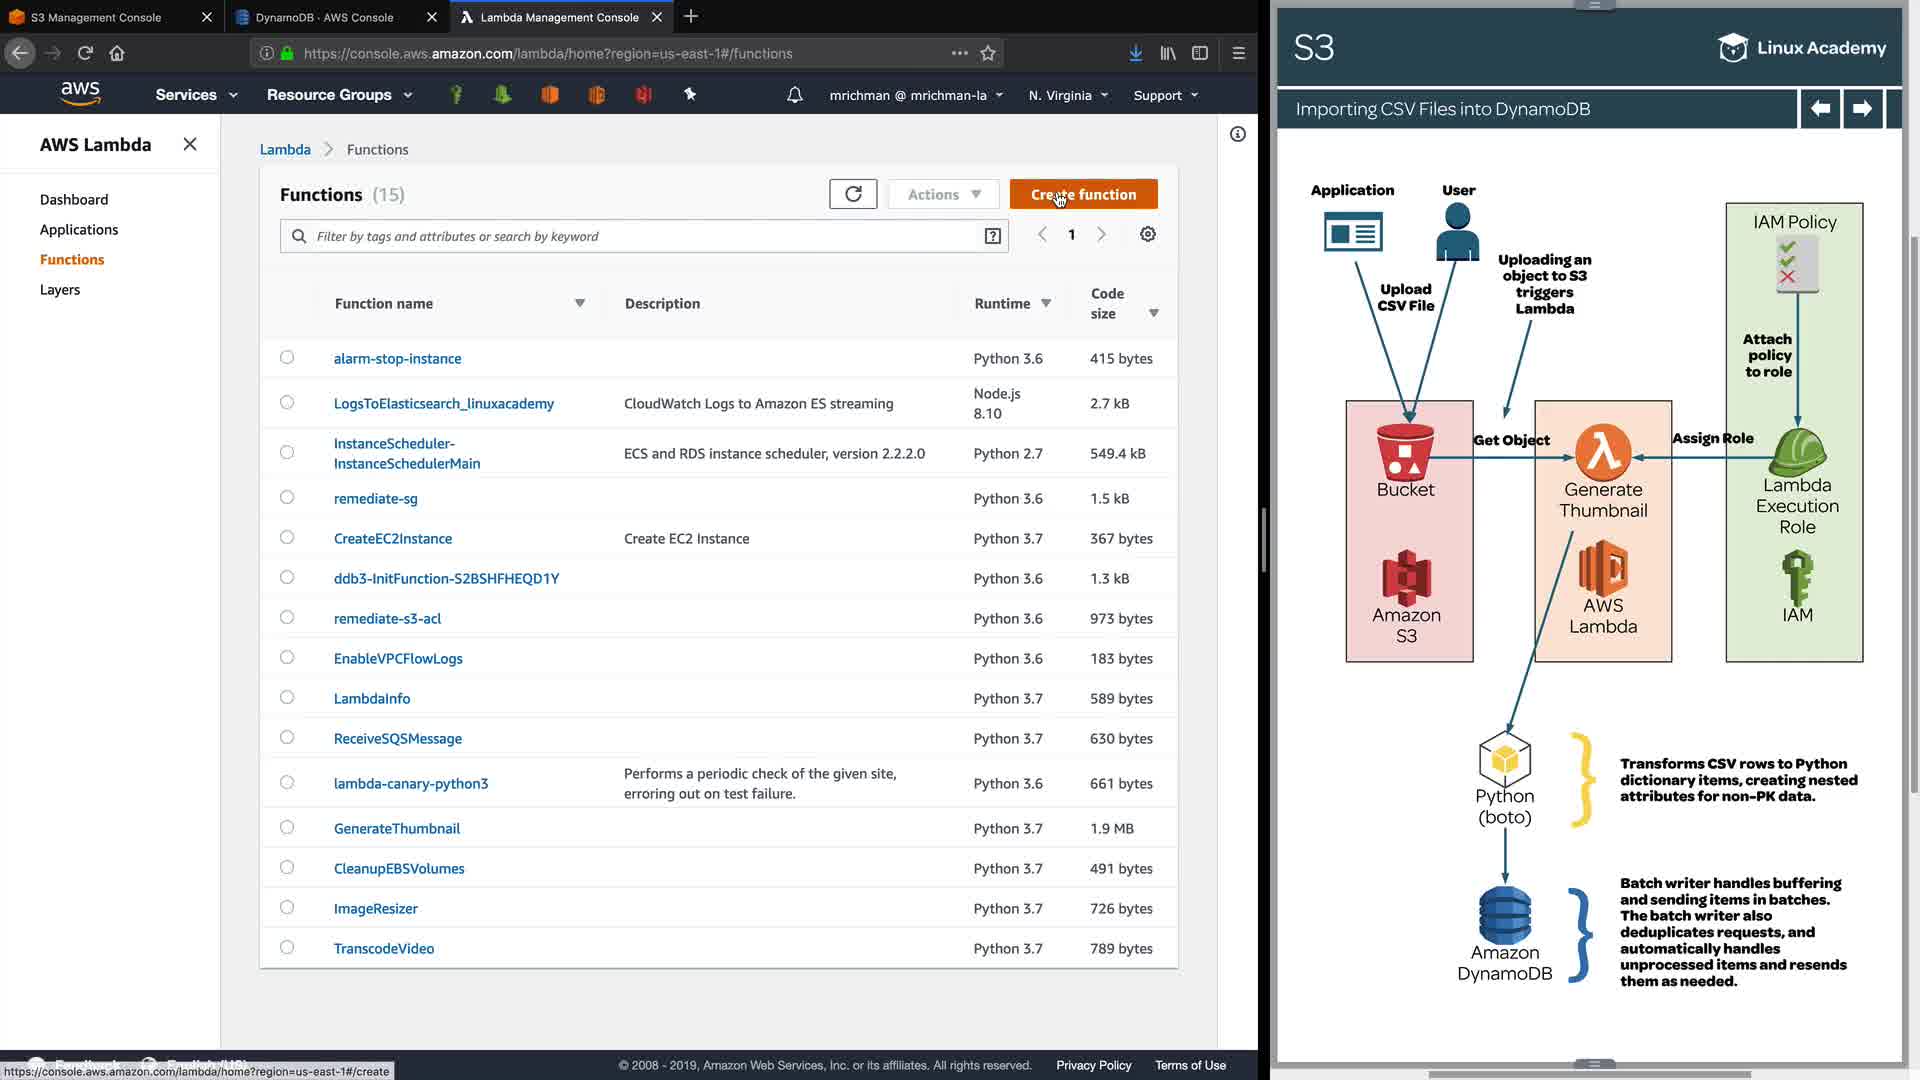The image size is (1920, 1080).
Task: Switch to the DynamoDB AWS Console tab
Action: (x=324, y=17)
